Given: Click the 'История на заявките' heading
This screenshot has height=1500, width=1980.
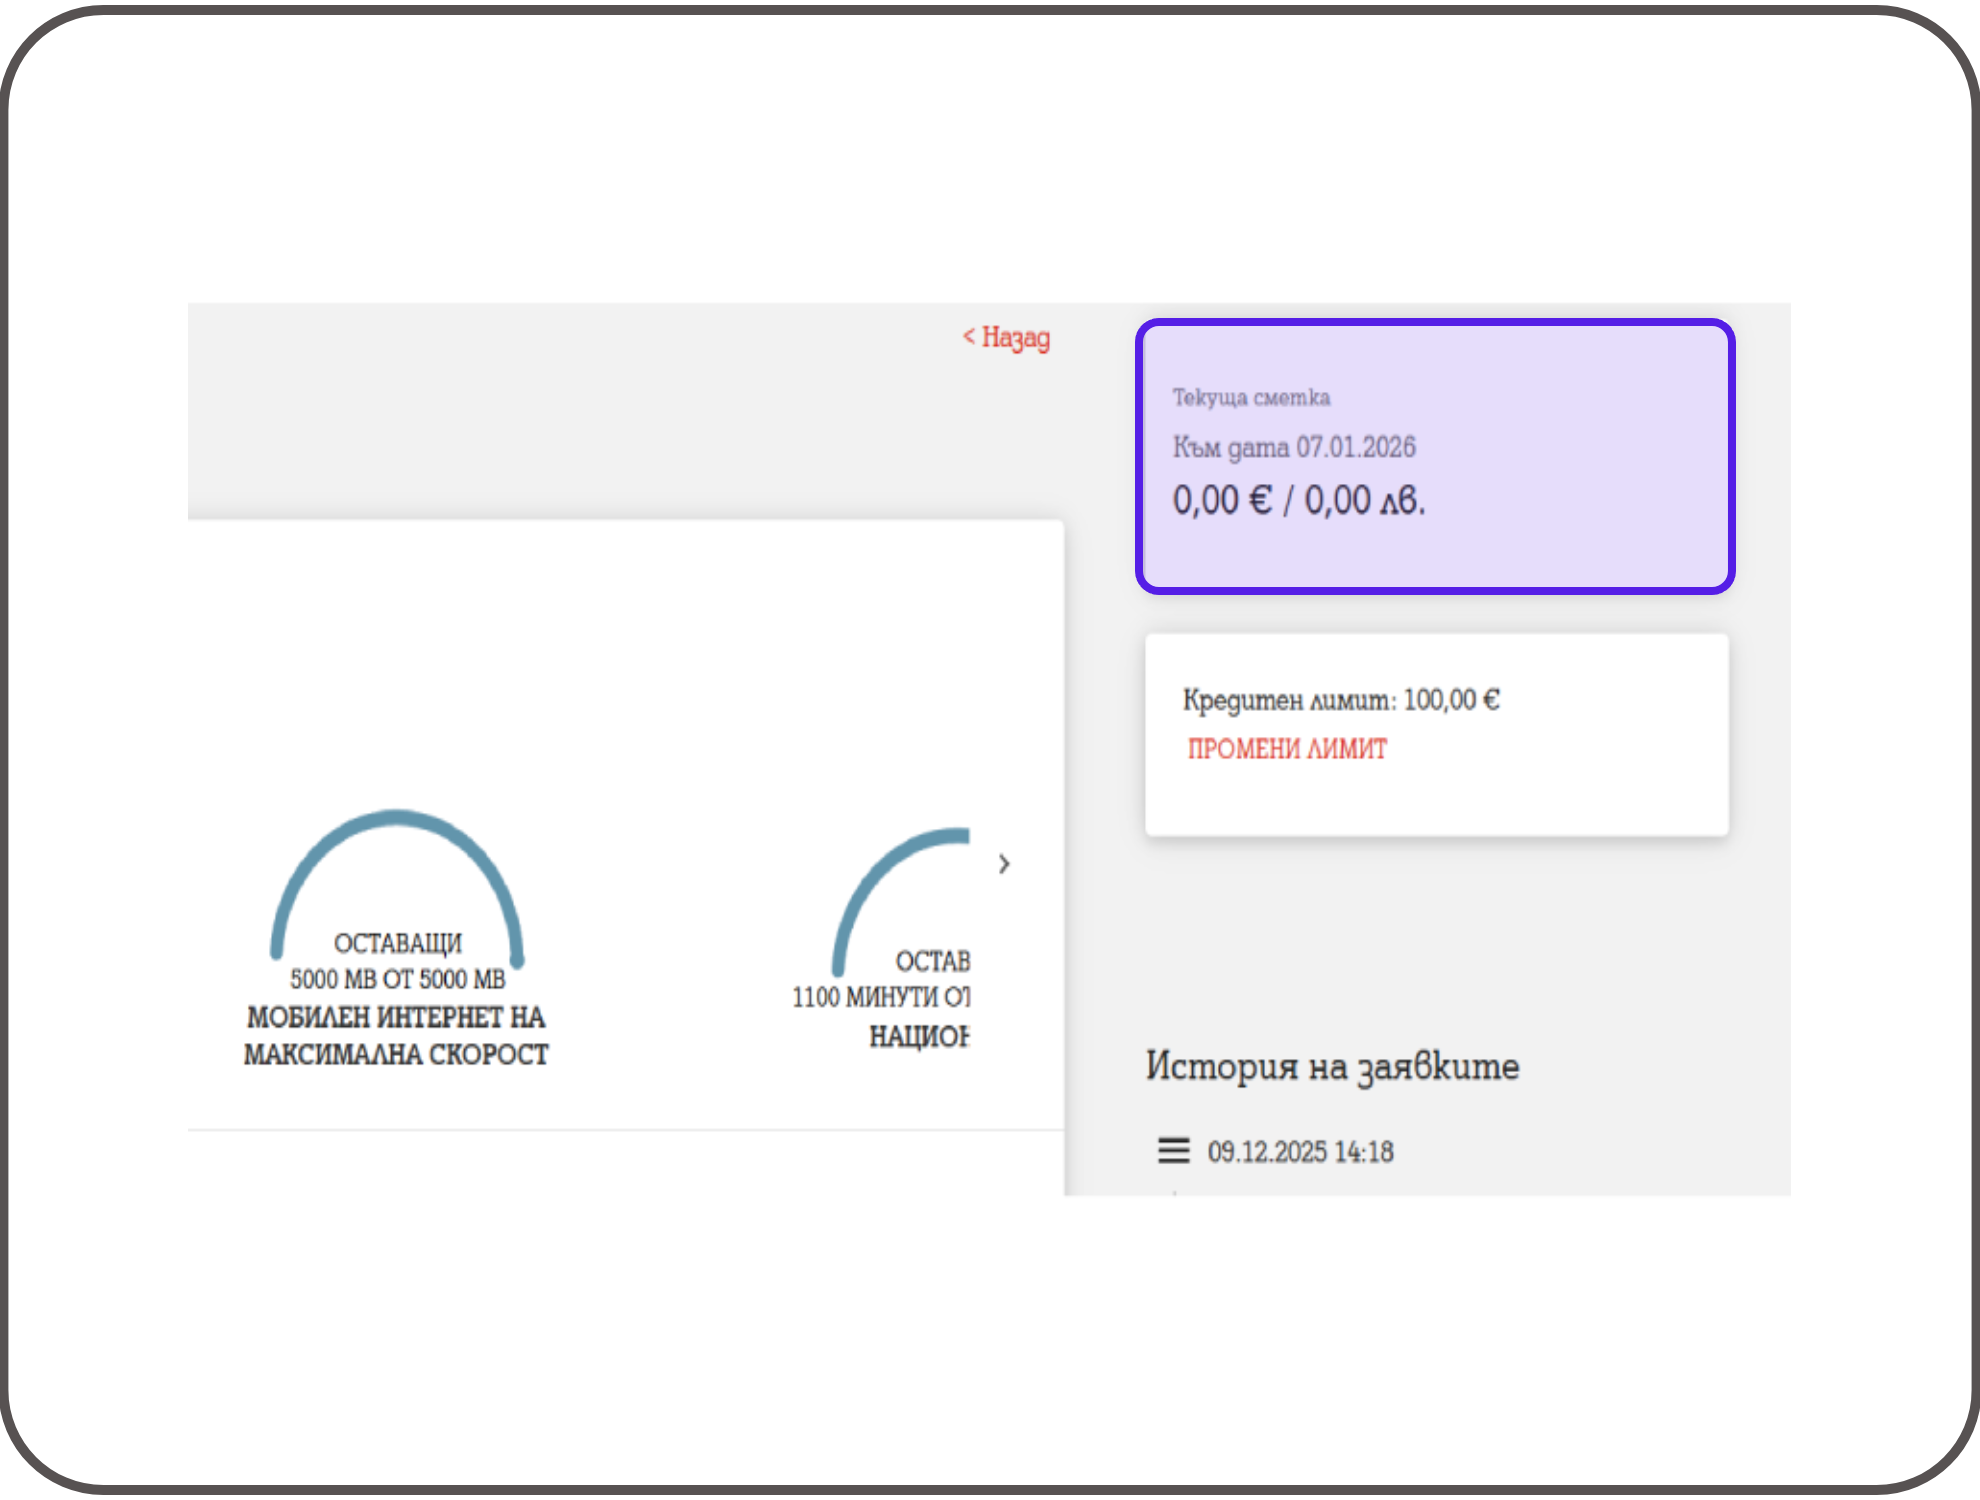Looking at the screenshot, I should pos(1331,1066).
